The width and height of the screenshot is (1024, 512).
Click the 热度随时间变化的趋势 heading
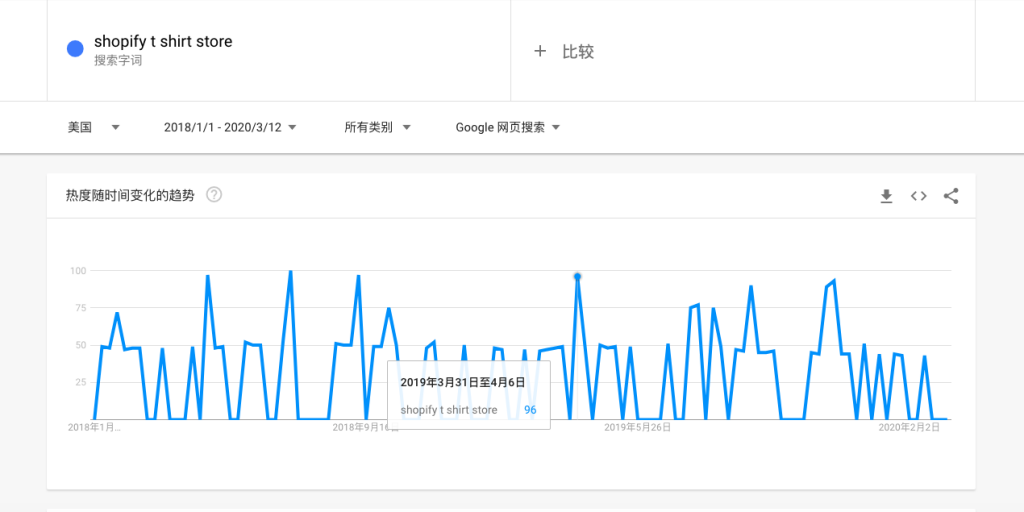pos(130,195)
